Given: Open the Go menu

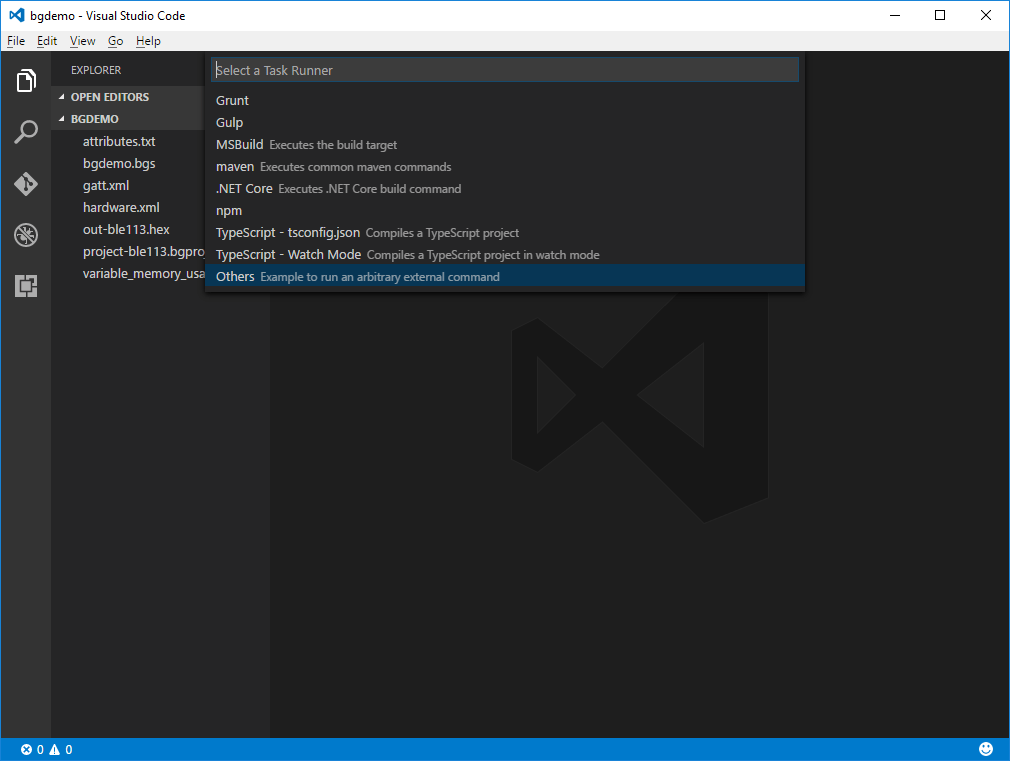Looking at the screenshot, I should click(115, 41).
